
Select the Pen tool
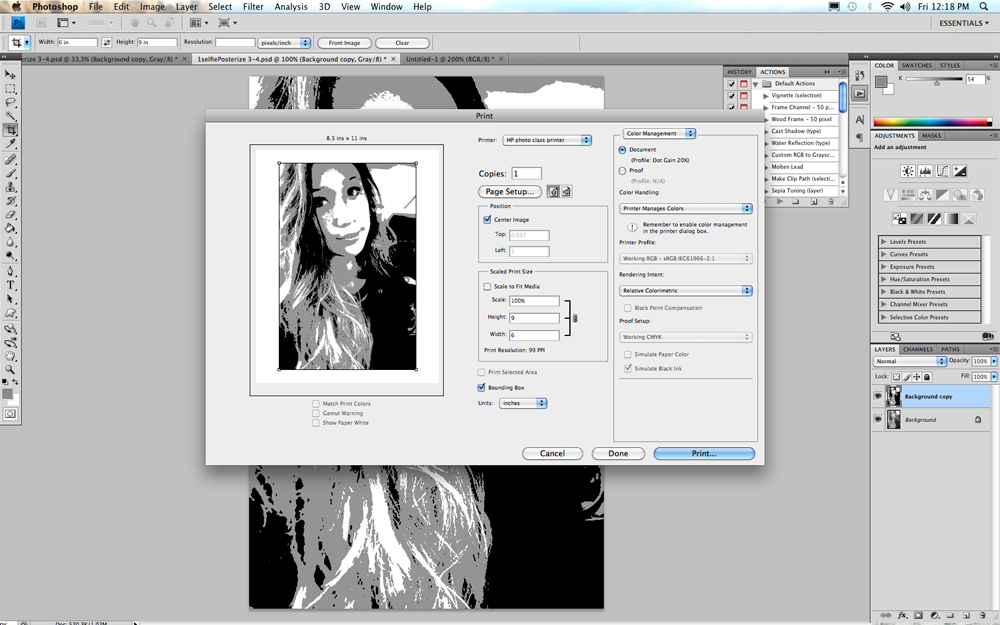(10, 271)
